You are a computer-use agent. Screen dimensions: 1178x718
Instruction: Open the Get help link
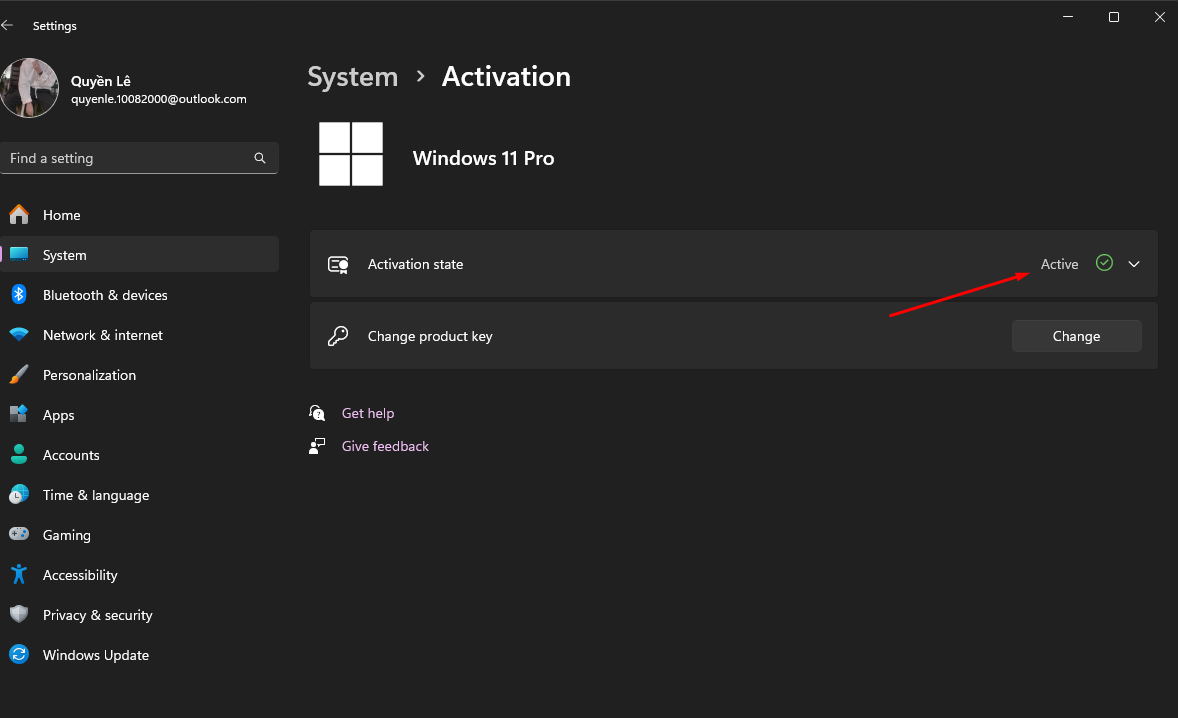[x=368, y=413]
